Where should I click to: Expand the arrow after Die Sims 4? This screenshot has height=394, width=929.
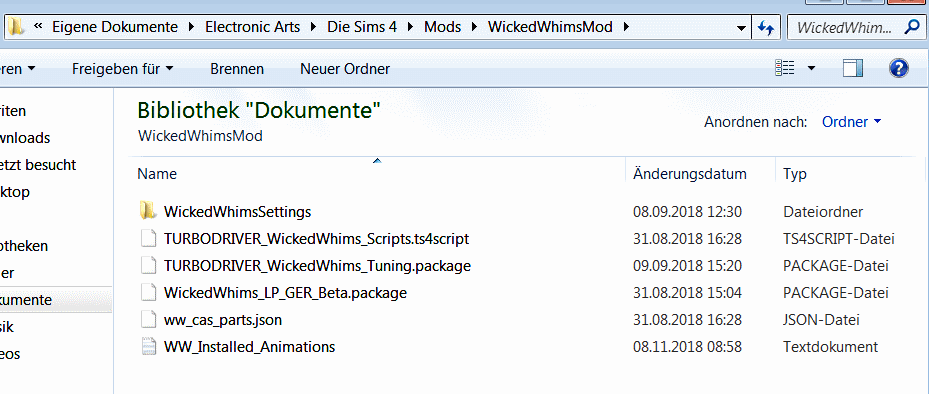411,27
